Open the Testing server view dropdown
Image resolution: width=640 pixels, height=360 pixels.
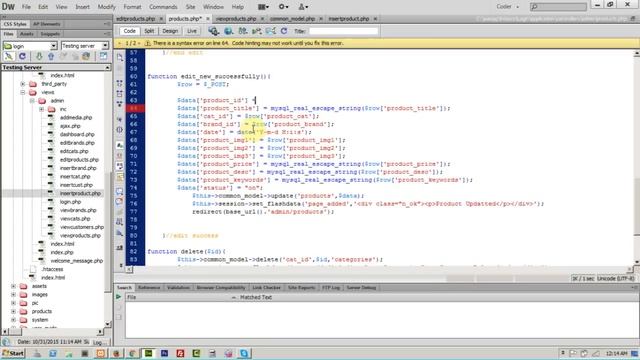point(105,46)
